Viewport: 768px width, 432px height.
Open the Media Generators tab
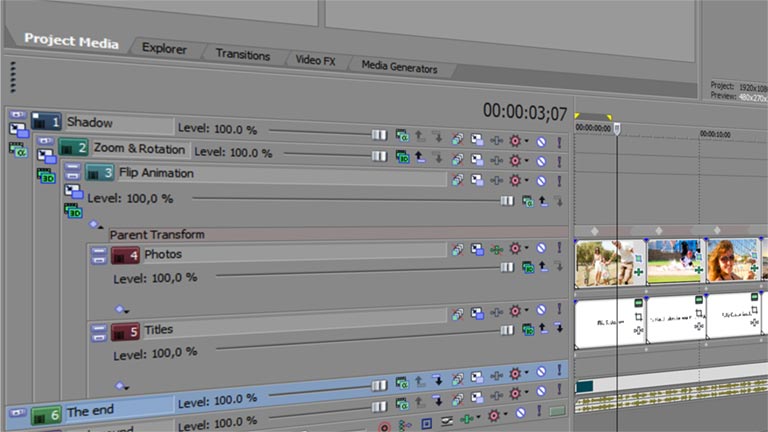(x=399, y=67)
